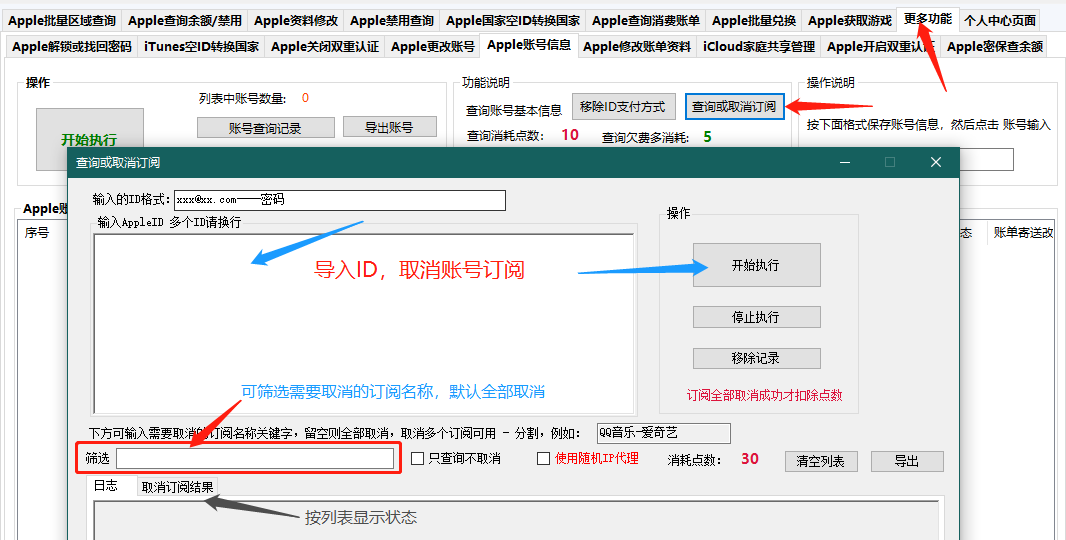Click the 移除记录 button
1066x540 pixels.
[757, 358]
